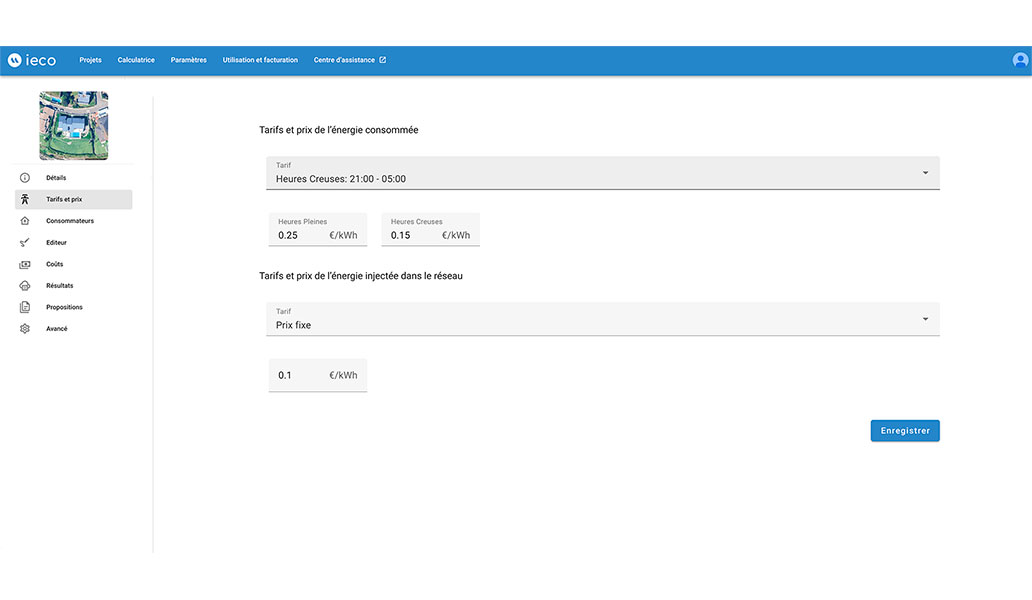Viewport: 1032px width, 600px height.
Task: Click the Coûts money icon
Action: pos(25,264)
